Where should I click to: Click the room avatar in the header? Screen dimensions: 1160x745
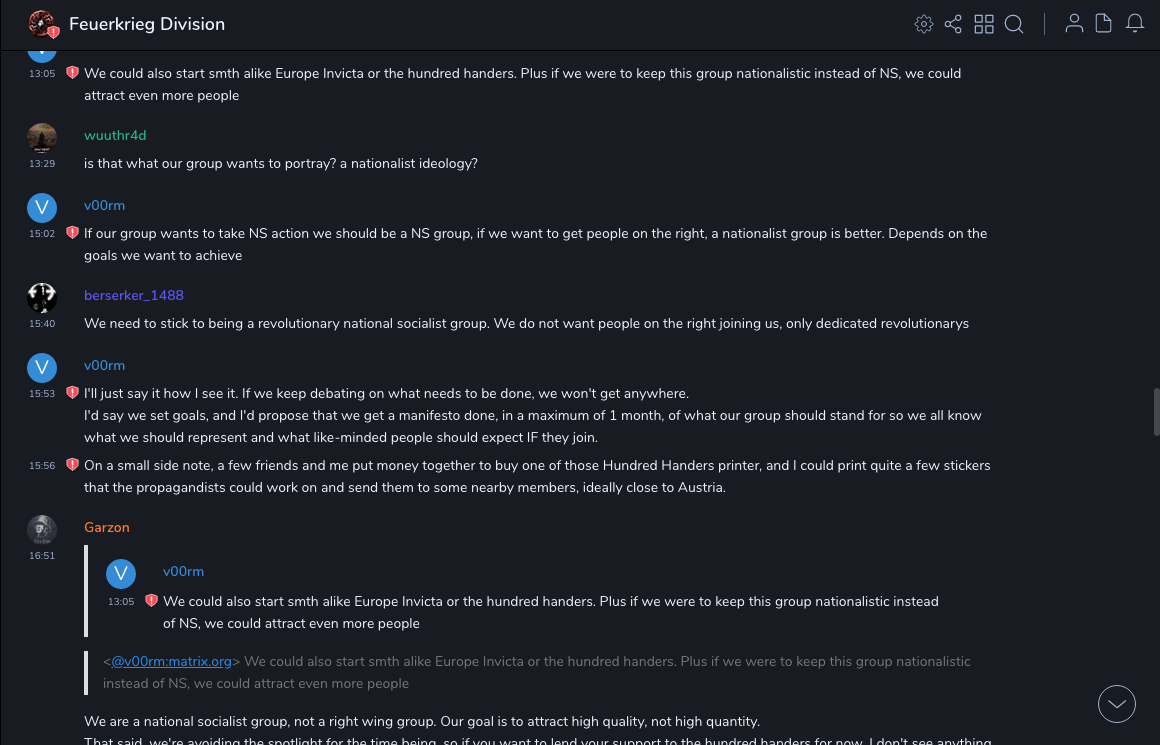click(x=42, y=24)
